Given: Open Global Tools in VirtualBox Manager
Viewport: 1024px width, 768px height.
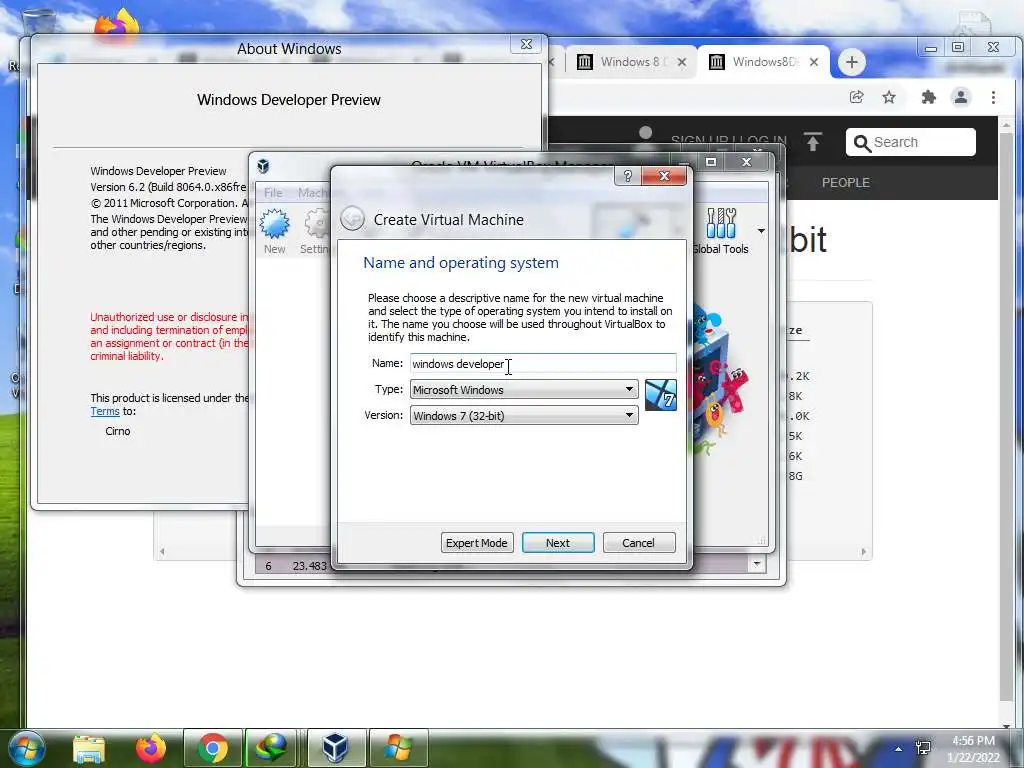Looking at the screenshot, I should point(720,231).
